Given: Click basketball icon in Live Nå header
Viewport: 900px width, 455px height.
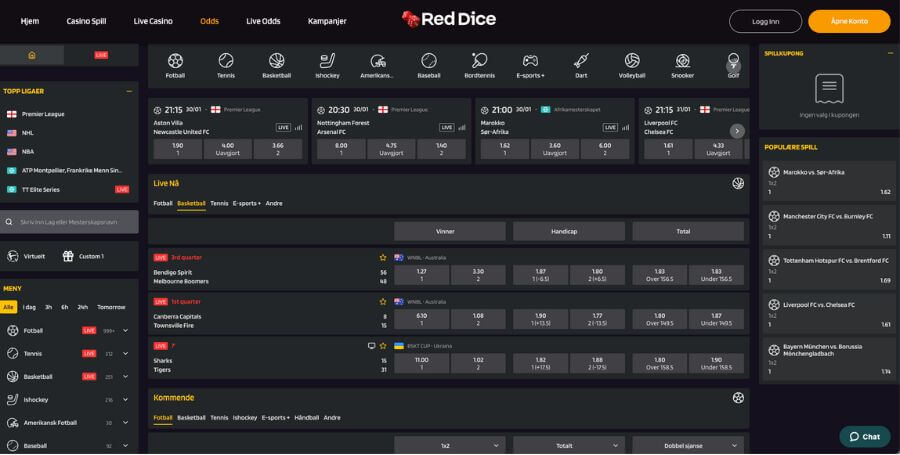Looking at the screenshot, I should (738, 184).
